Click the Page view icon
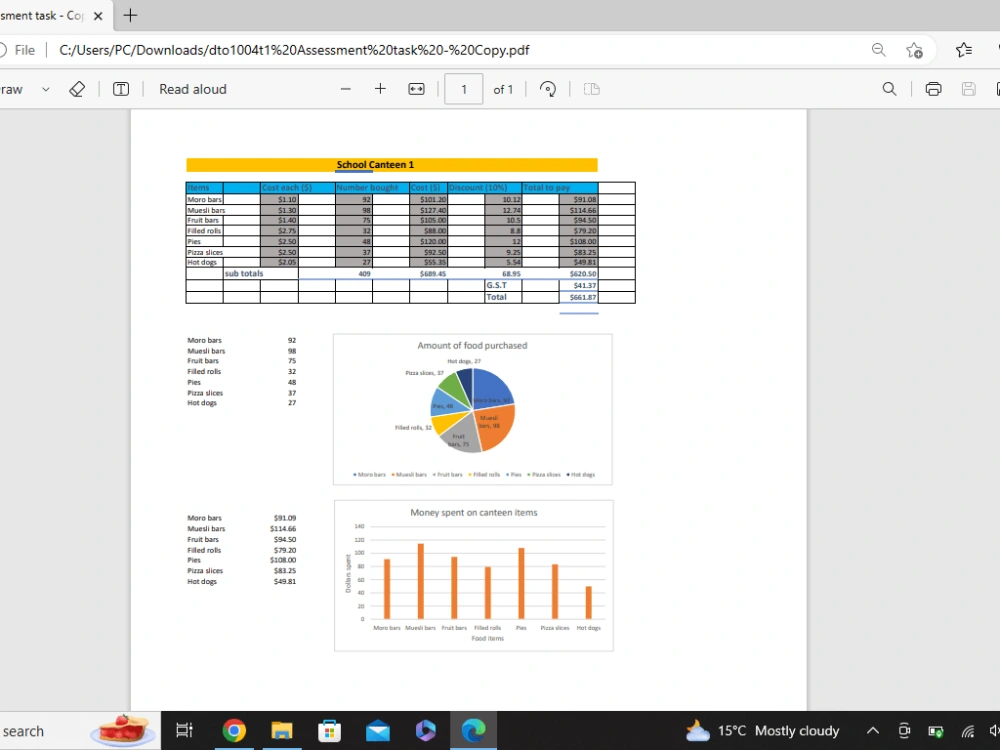This screenshot has height=750, width=1000. 592,89
